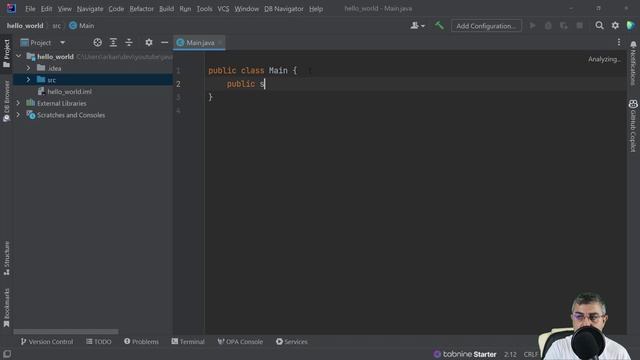The image size is (640, 360).
Task: Click the Build project hammer icon
Action: click(x=439, y=26)
